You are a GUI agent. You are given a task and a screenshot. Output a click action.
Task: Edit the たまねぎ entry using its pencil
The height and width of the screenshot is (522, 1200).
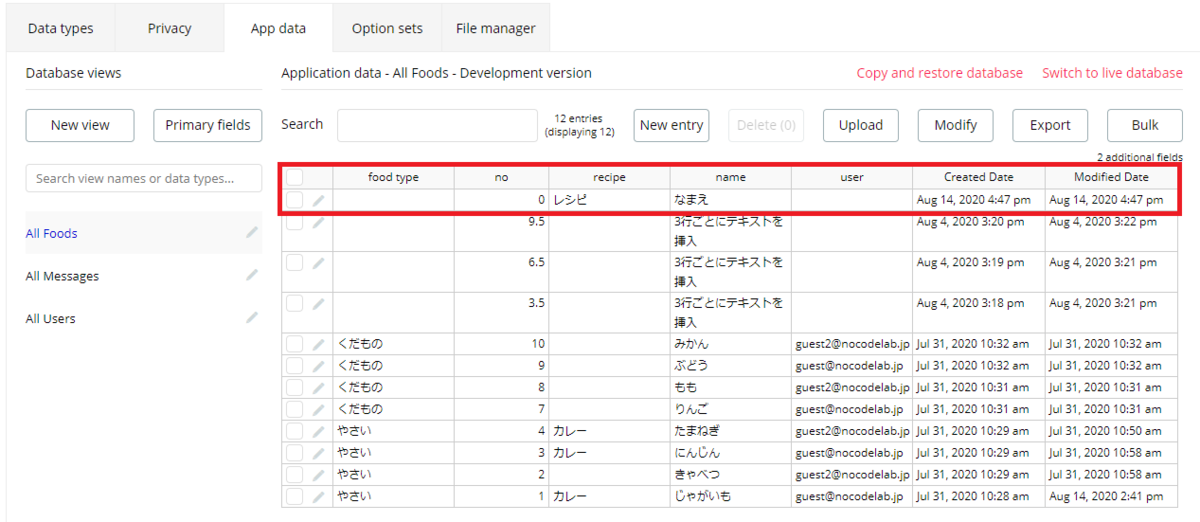(318, 431)
